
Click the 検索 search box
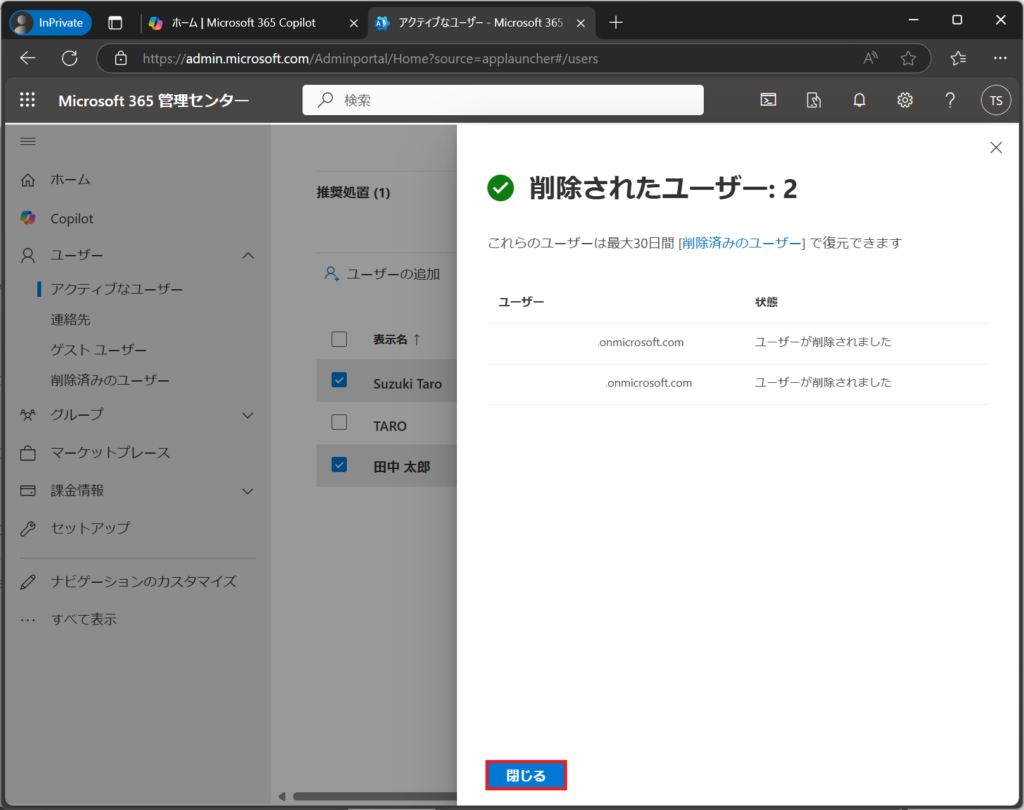[503, 100]
